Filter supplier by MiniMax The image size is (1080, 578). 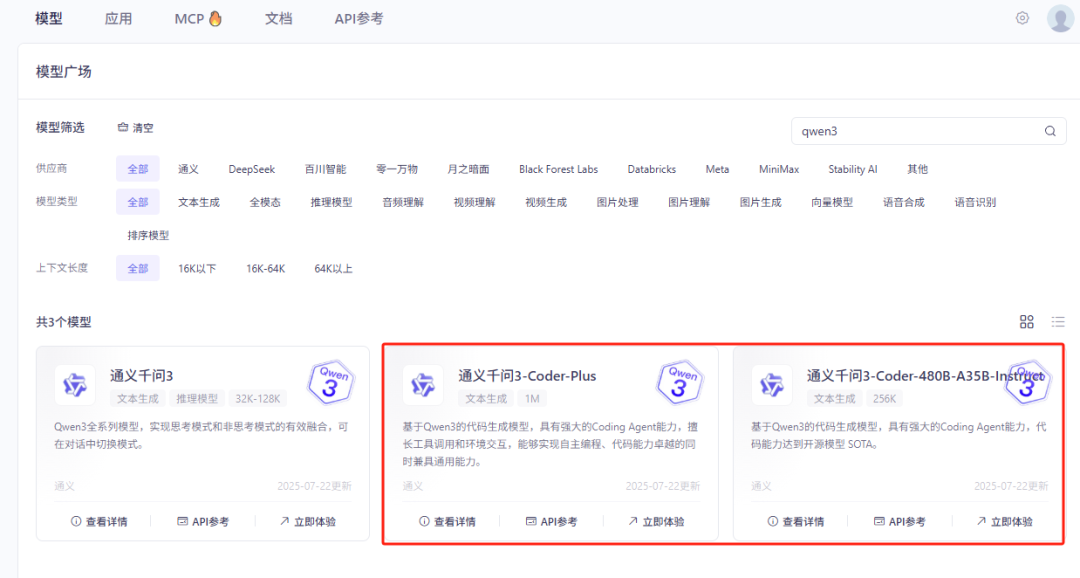(x=779, y=169)
